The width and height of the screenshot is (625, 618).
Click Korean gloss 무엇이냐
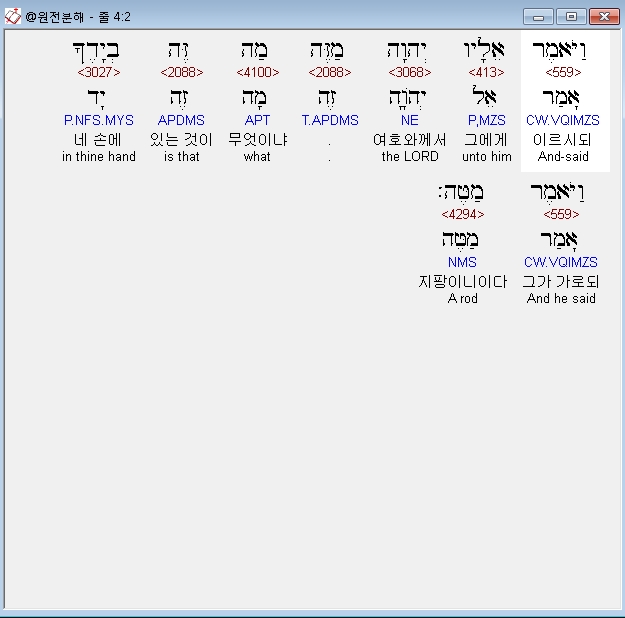[257, 140]
